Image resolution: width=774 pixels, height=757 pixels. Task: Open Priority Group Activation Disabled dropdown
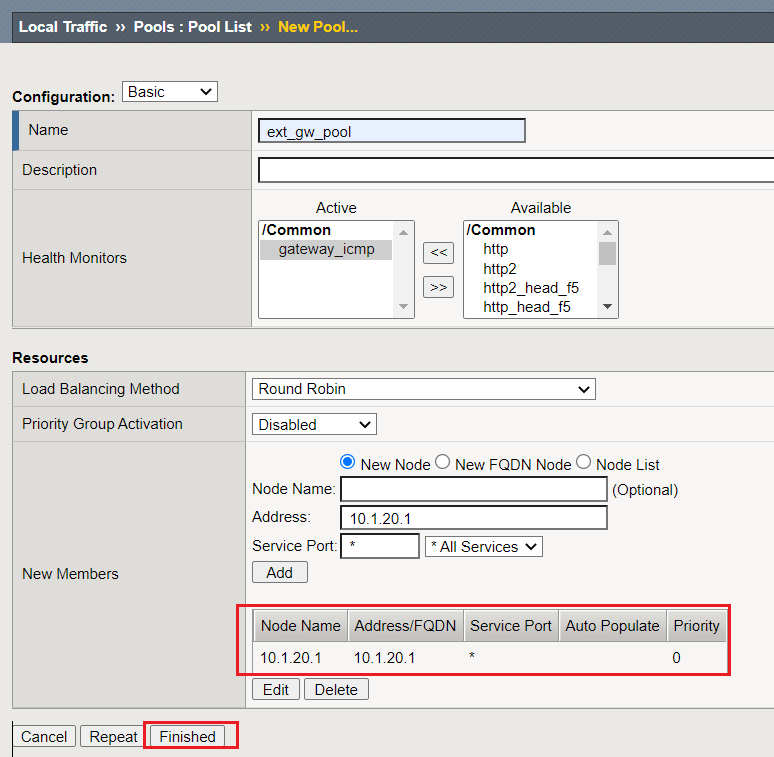(x=314, y=424)
